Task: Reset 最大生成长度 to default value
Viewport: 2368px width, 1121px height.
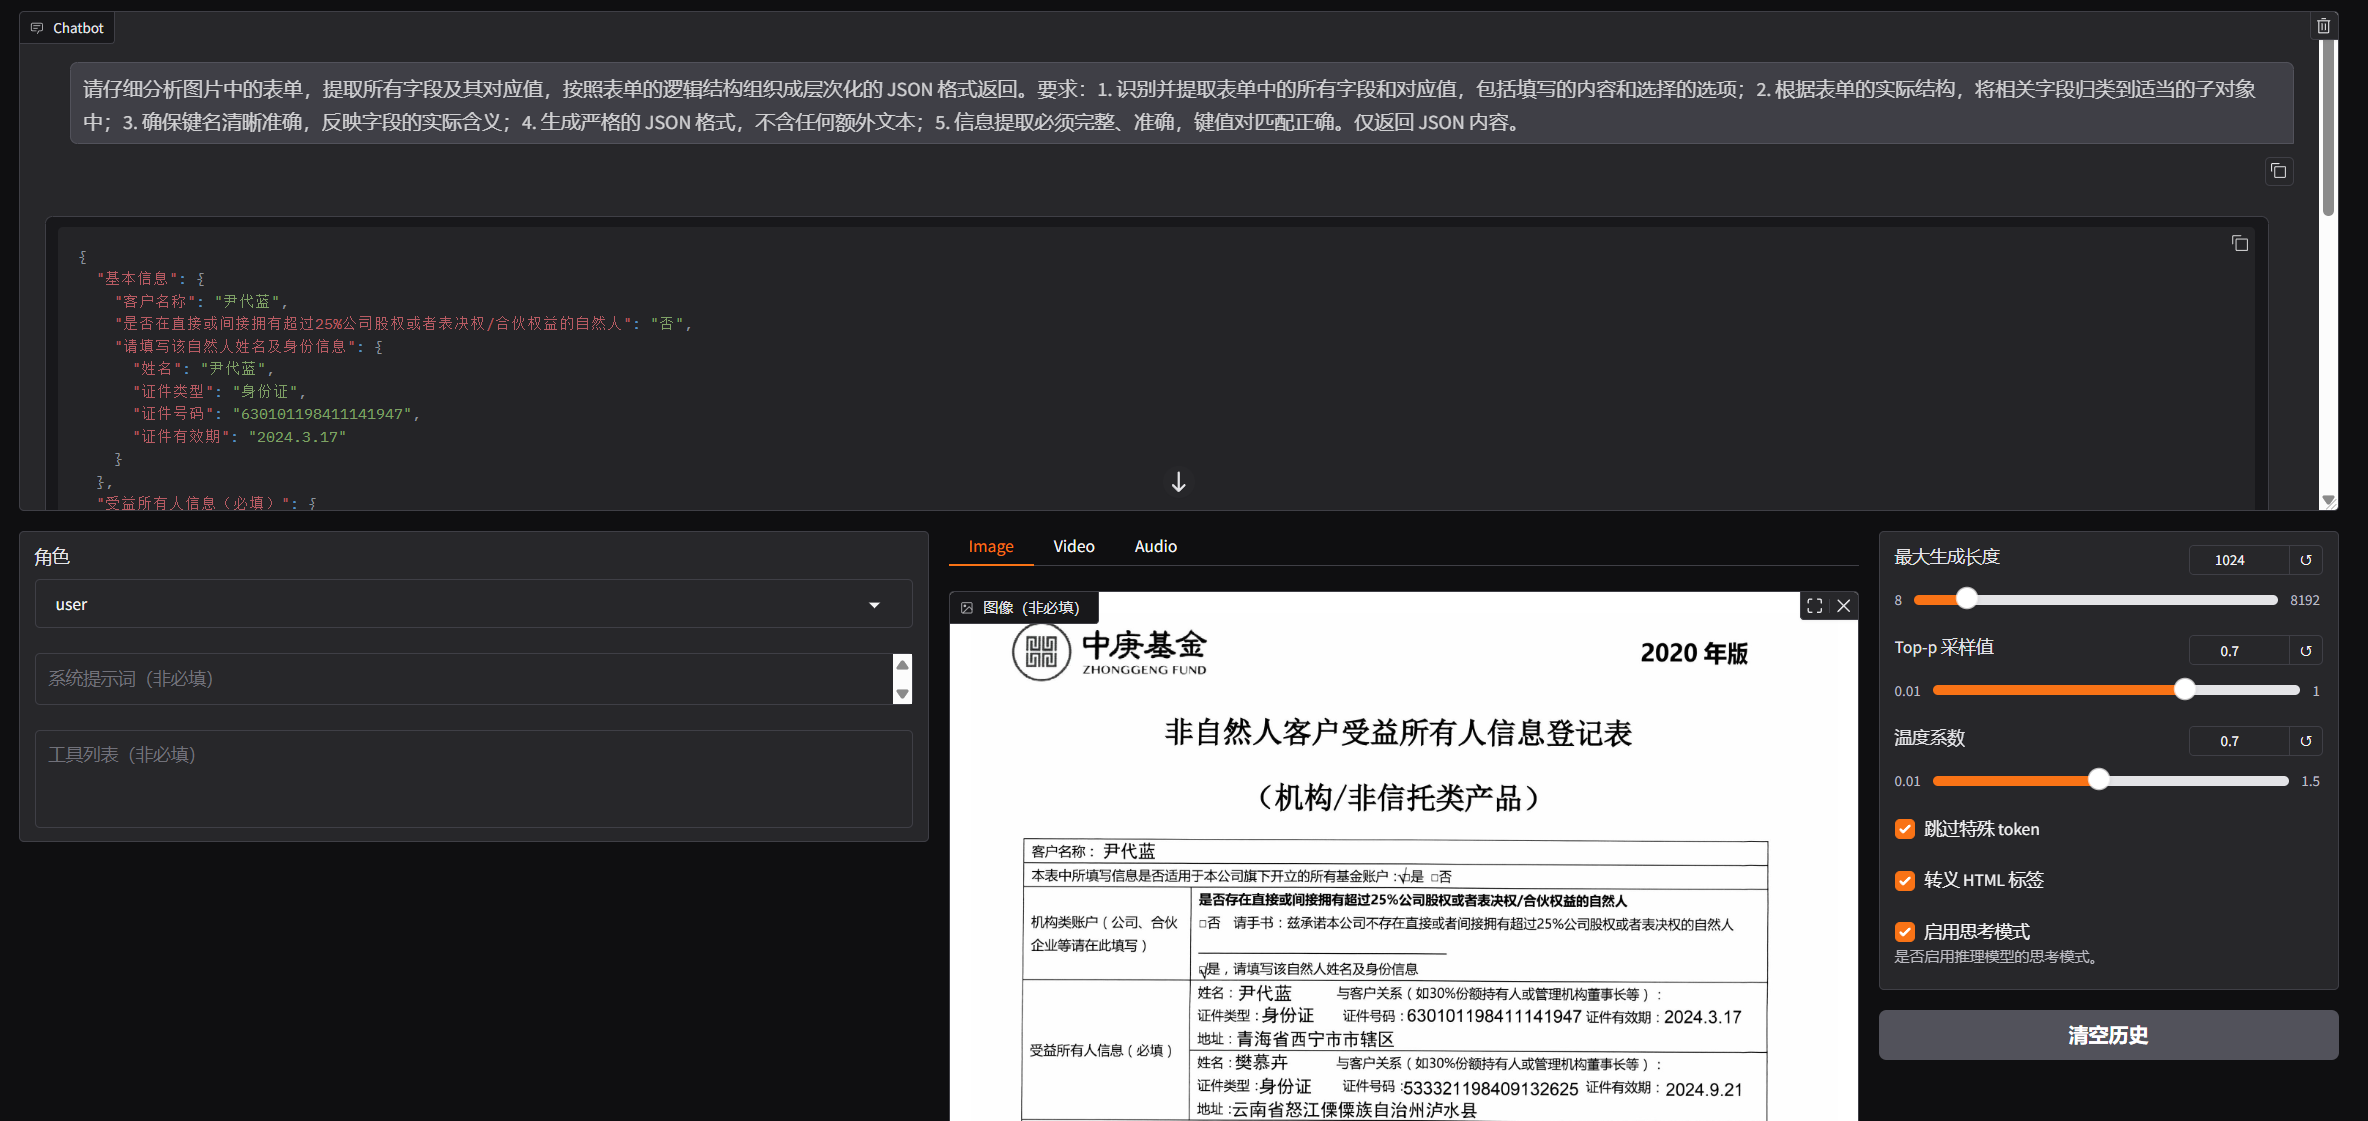Action: [x=2306, y=560]
